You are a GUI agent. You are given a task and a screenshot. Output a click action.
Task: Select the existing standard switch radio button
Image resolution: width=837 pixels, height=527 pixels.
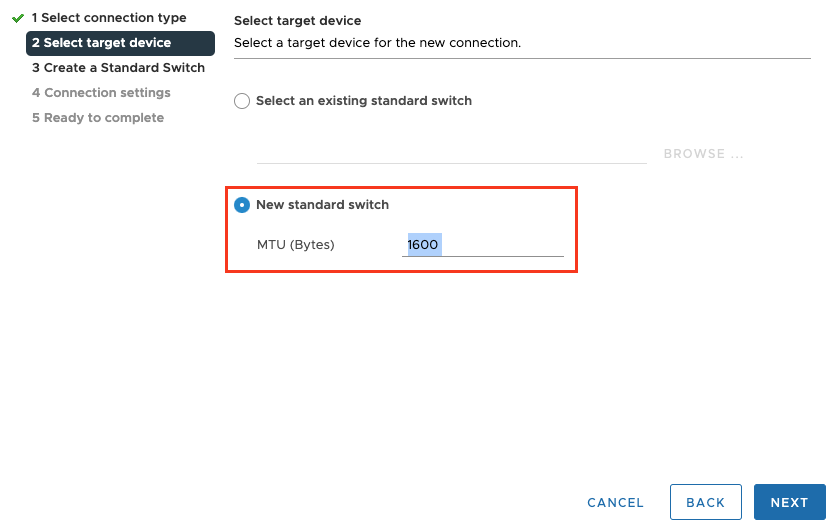pos(242,101)
